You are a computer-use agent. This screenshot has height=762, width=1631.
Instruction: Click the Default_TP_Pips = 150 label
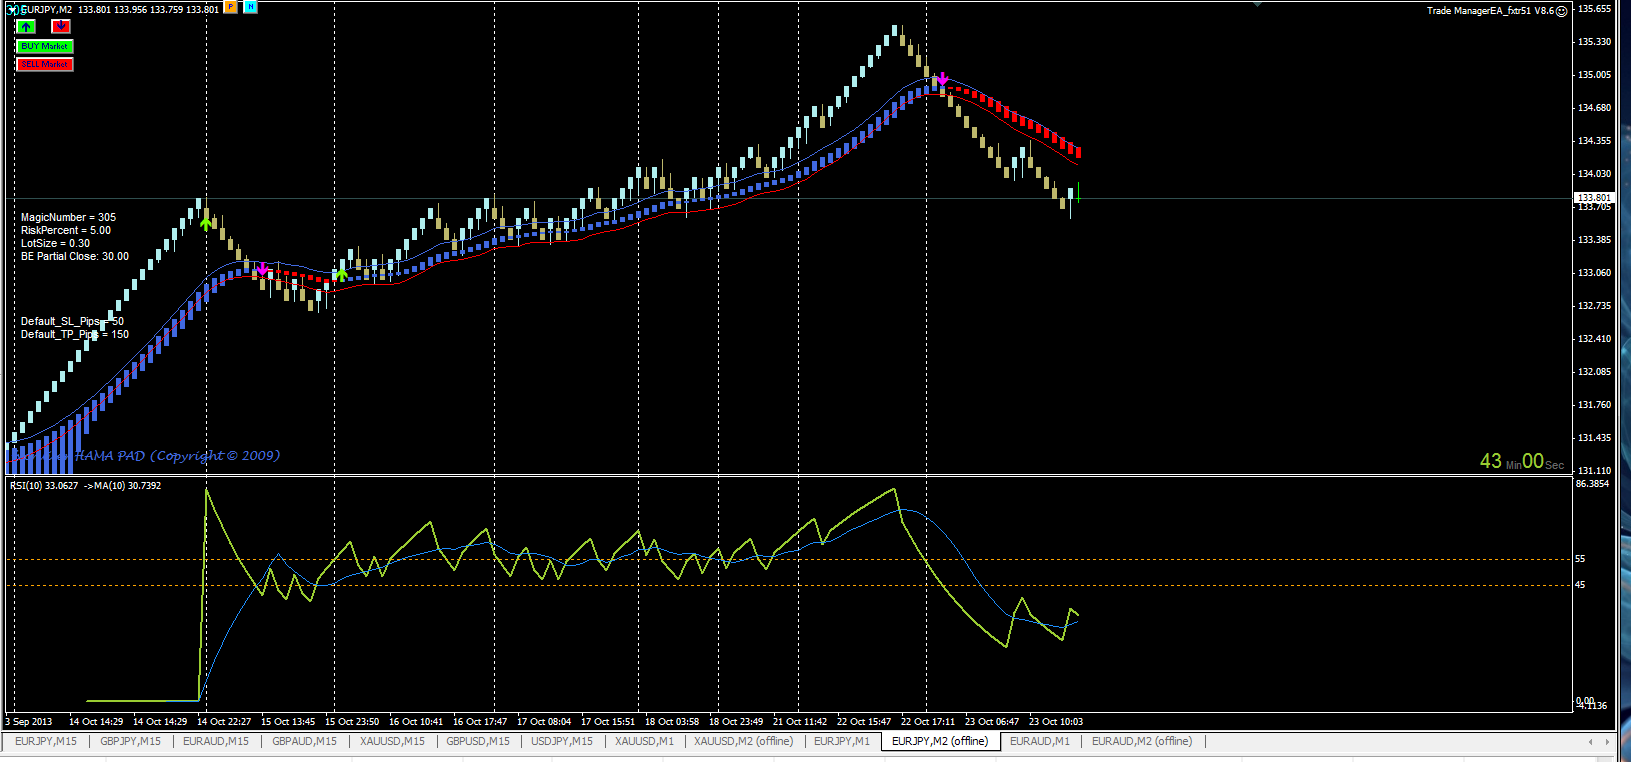75,334
